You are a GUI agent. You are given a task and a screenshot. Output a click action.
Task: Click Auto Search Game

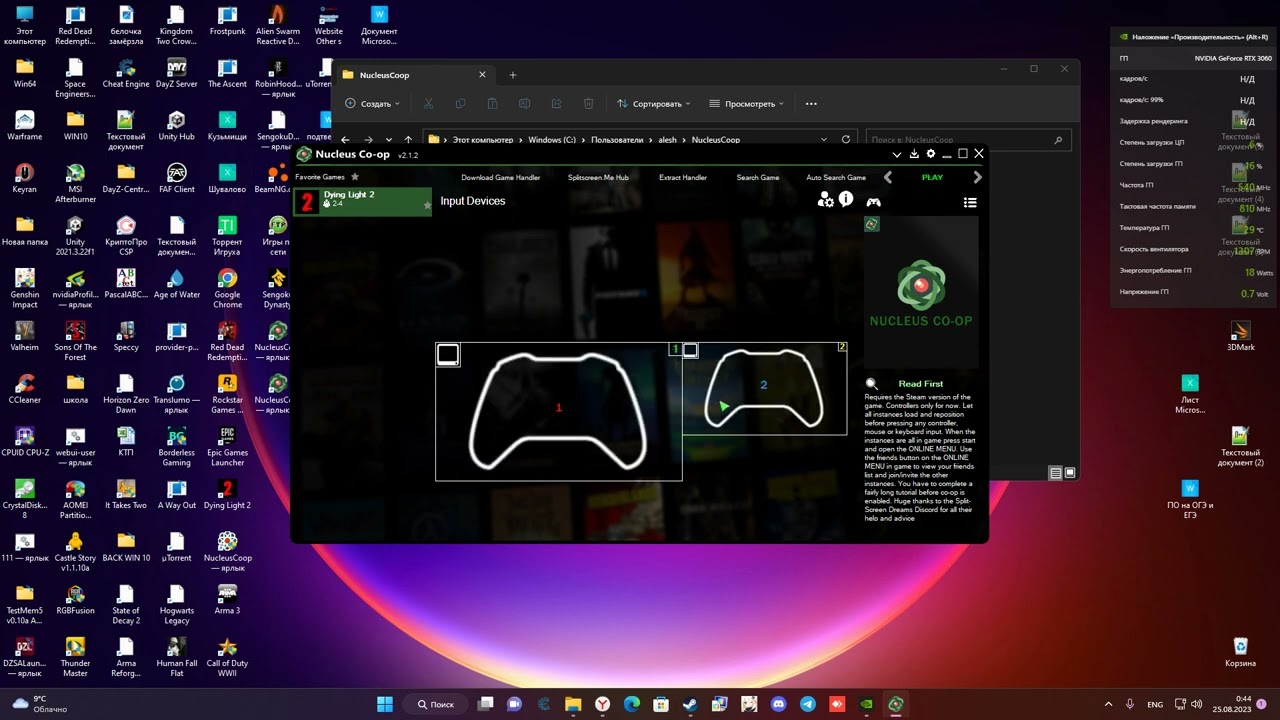click(x=836, y=178)
